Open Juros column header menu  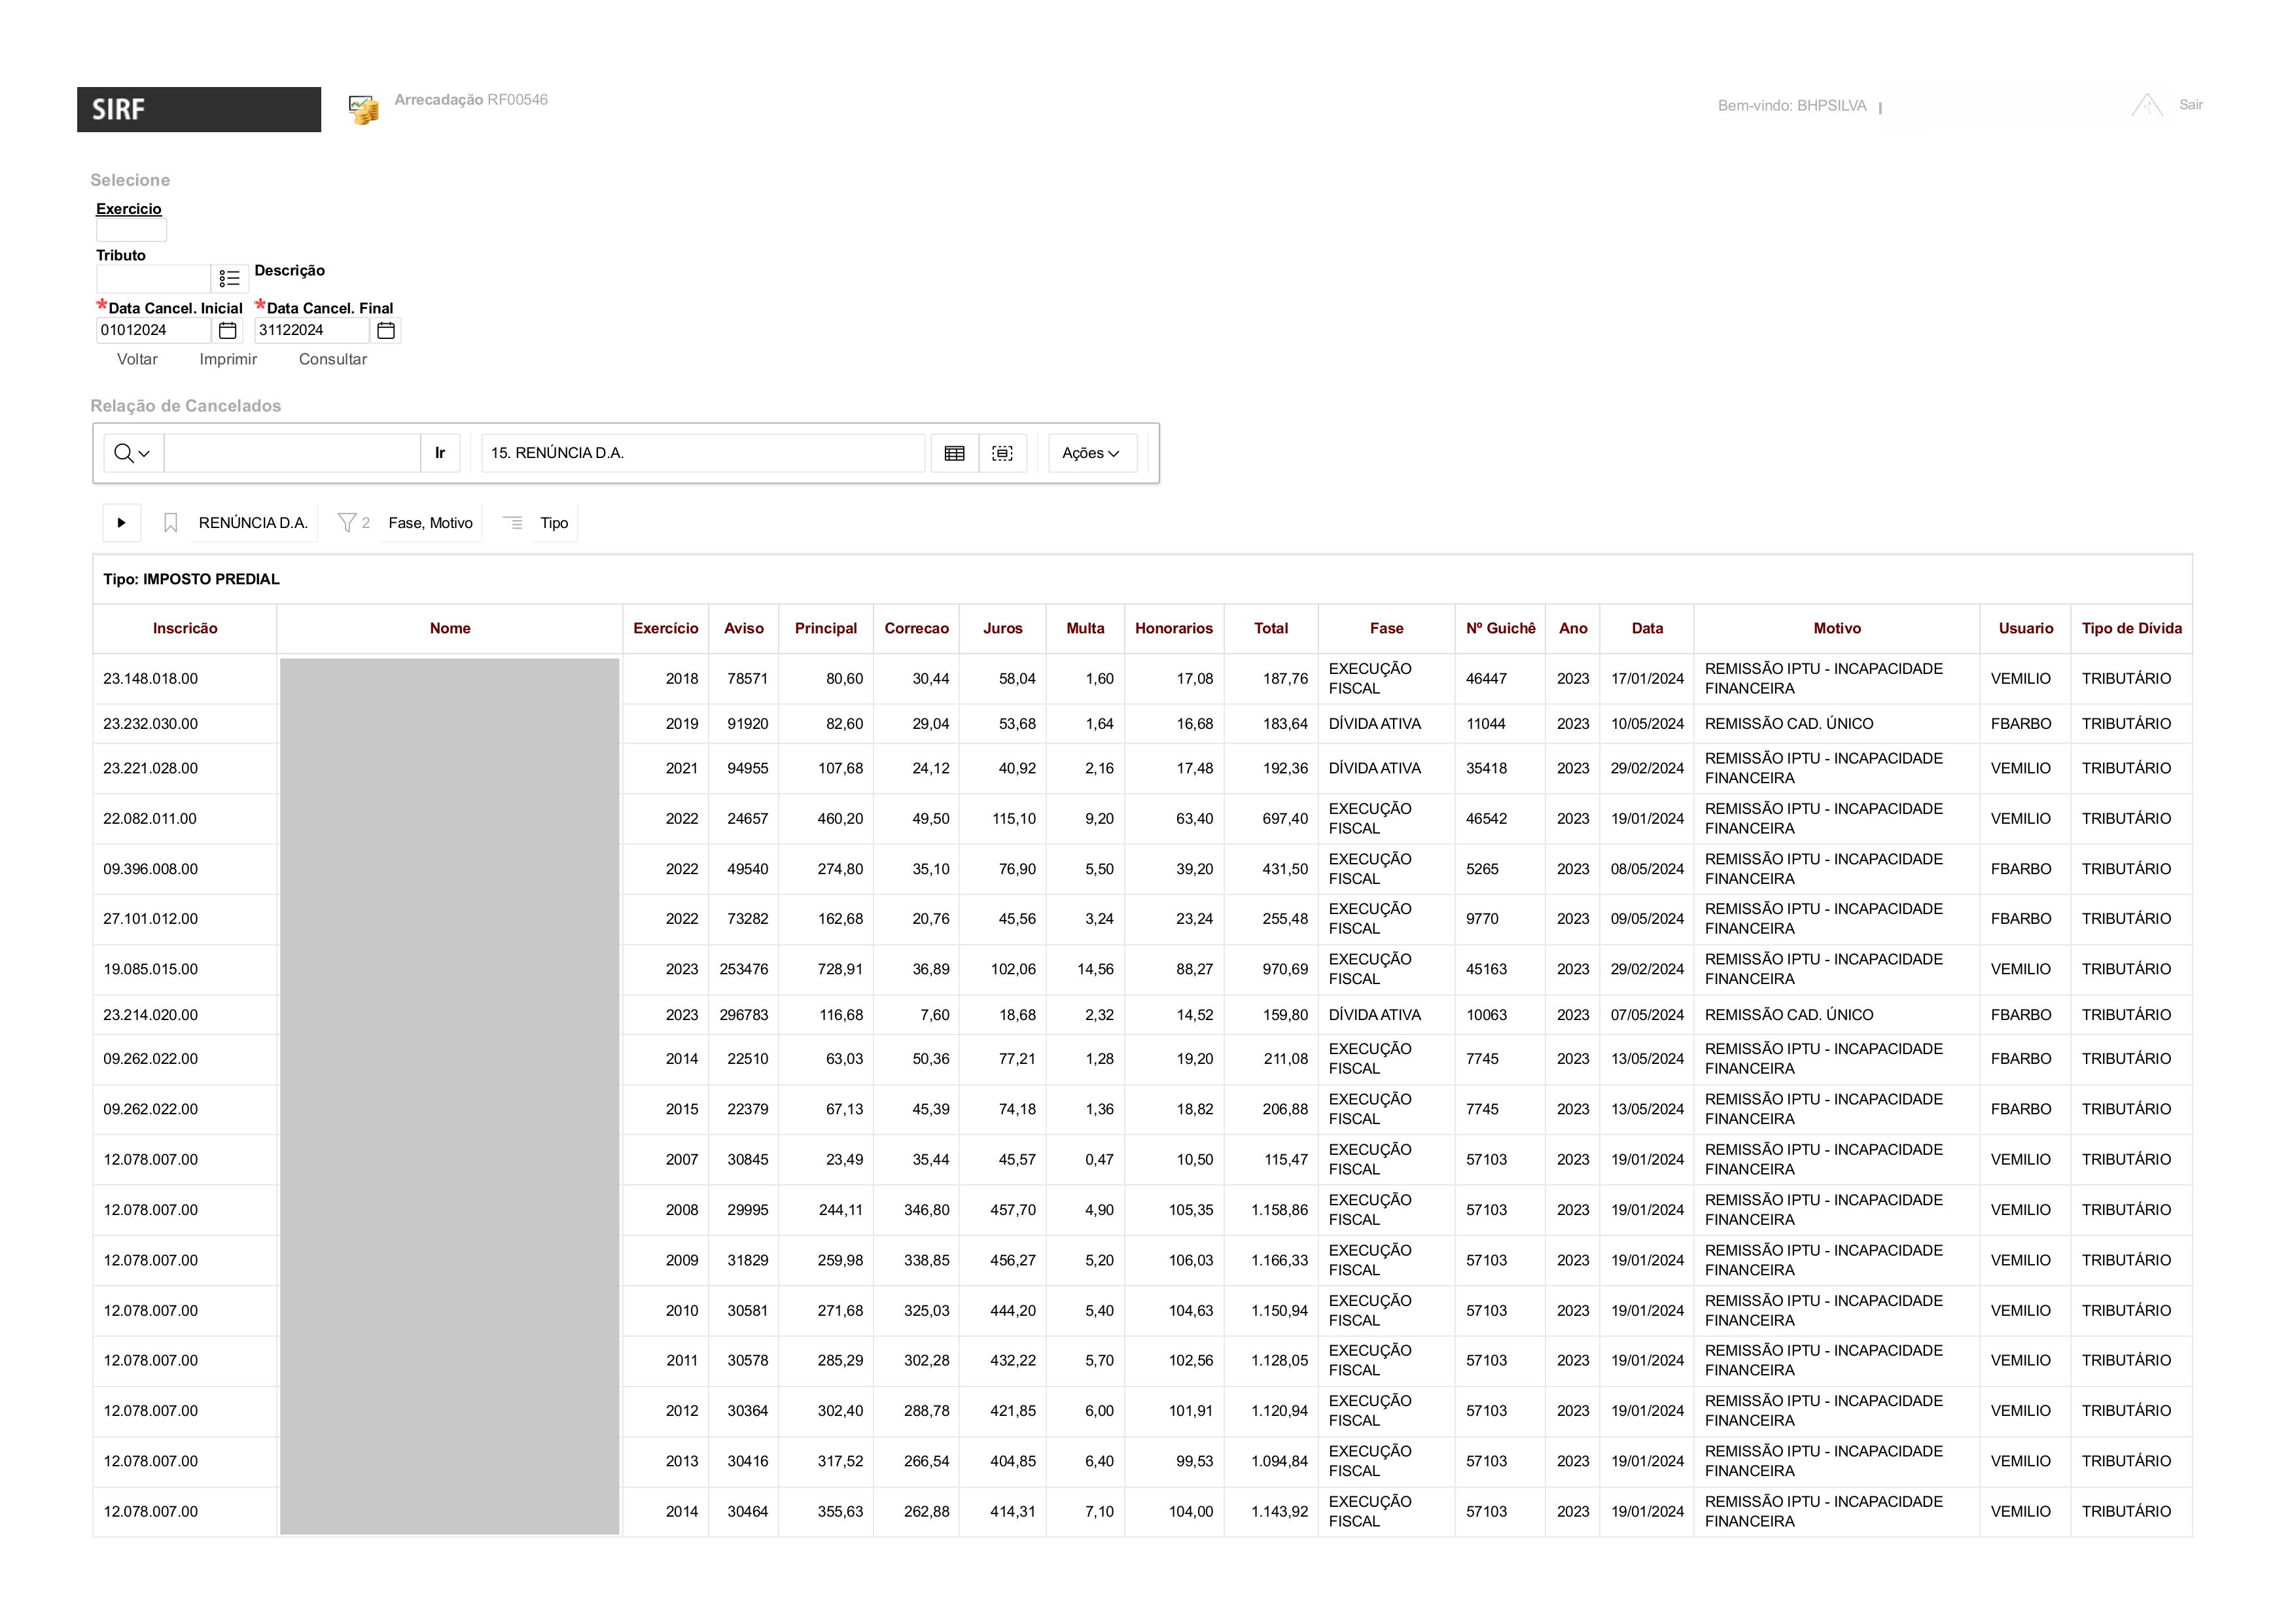click(1003, 628)
